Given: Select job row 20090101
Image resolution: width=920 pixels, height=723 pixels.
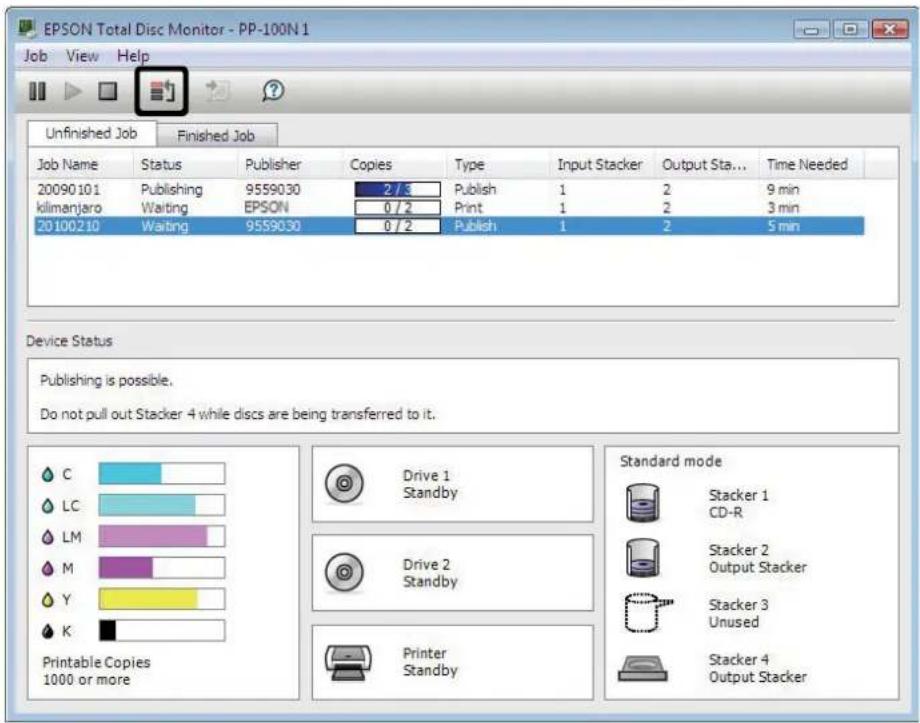Looking at the screenshot, I should pos(449,190).
